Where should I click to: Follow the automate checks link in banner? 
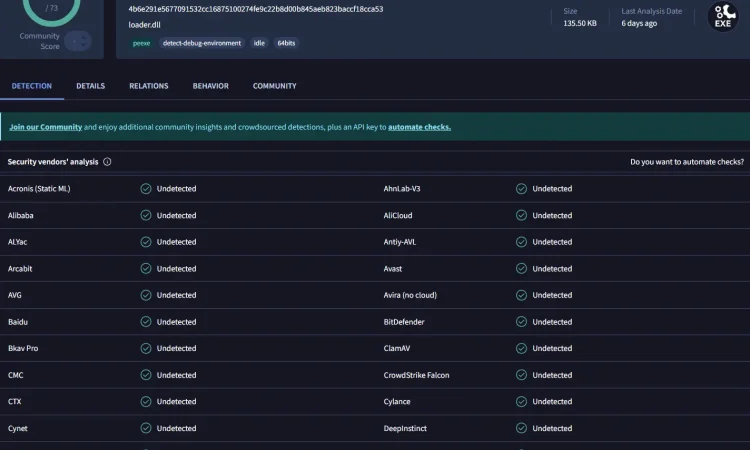419,127
